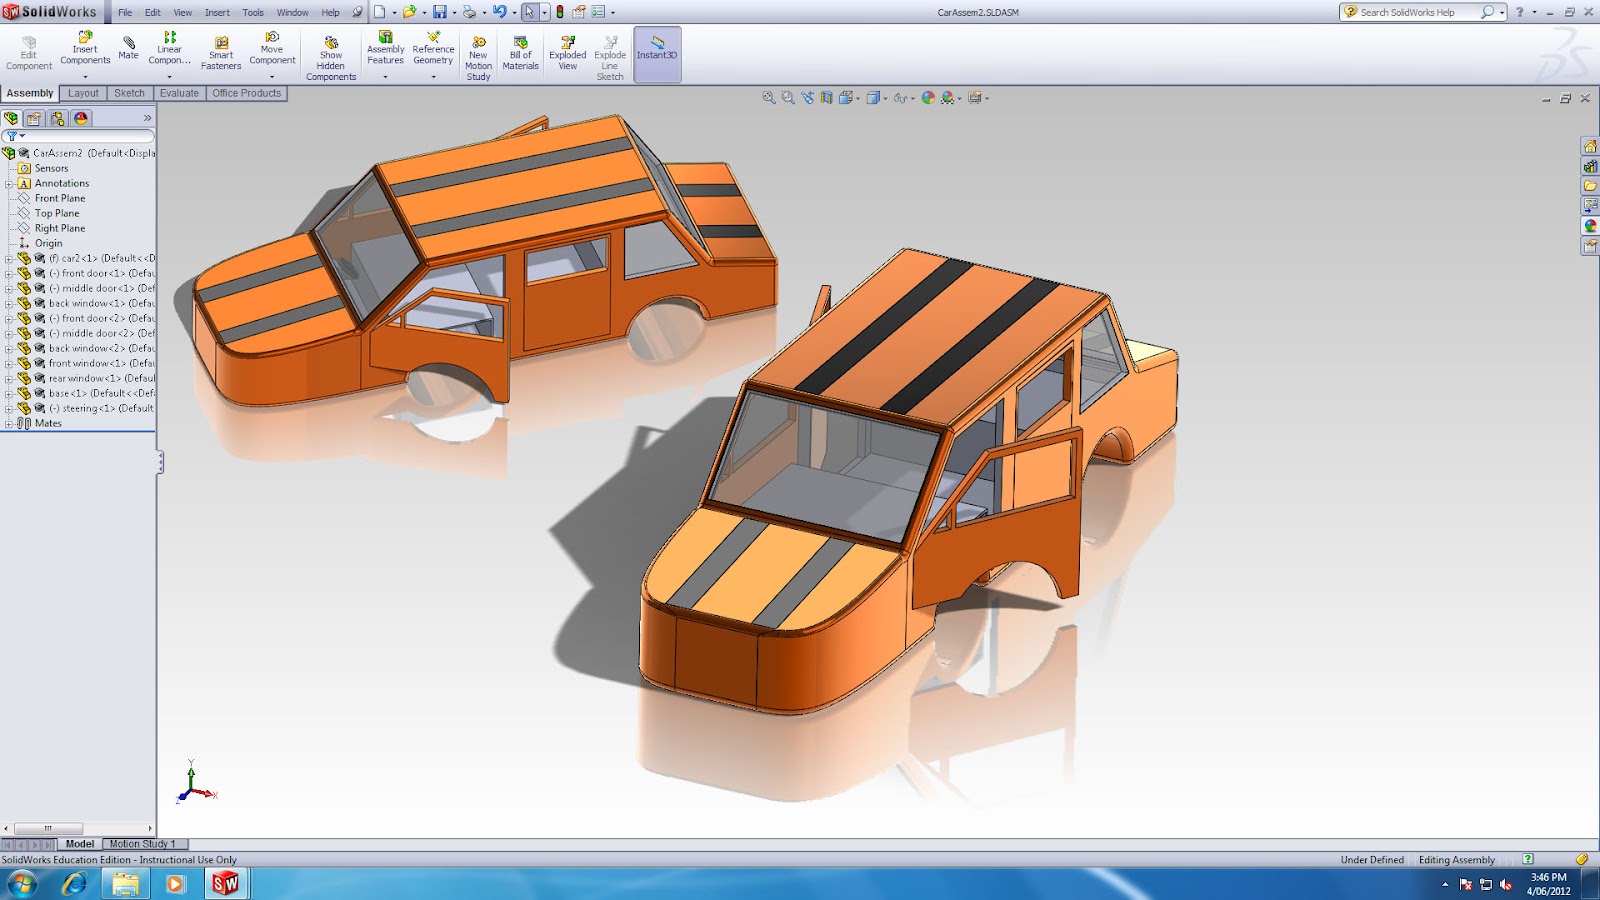1600x900 pixels.
Task: Start a New Motion Study
Action: click(x=478, y=58)
